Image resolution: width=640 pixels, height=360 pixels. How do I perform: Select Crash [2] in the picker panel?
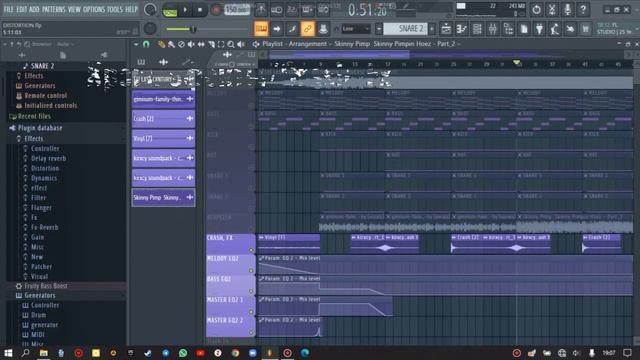pyautogui.click(x=163, y=119)
